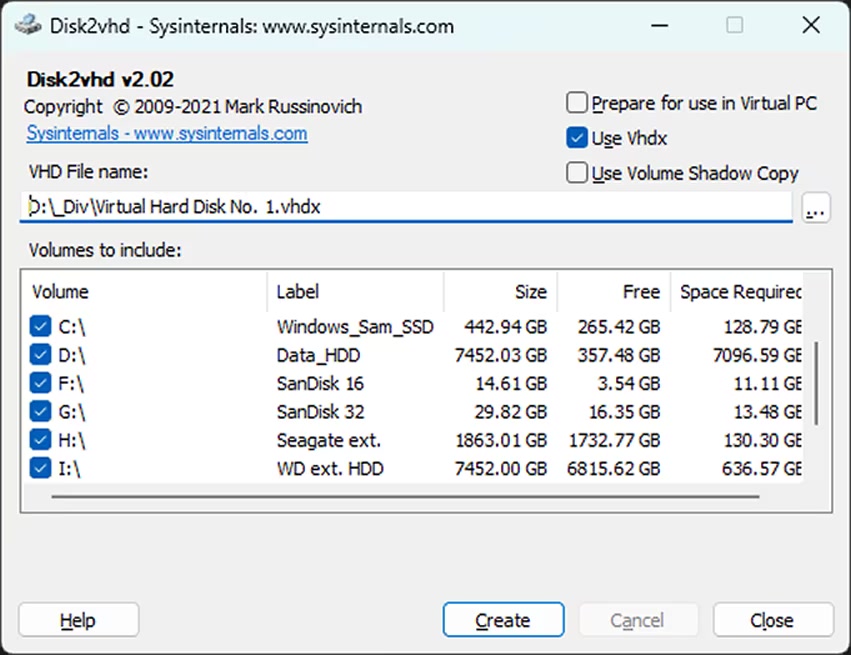
Task: Click the horizontal scrollbar in volumes list
Action: pyautogui.click(x=400, y=494)
